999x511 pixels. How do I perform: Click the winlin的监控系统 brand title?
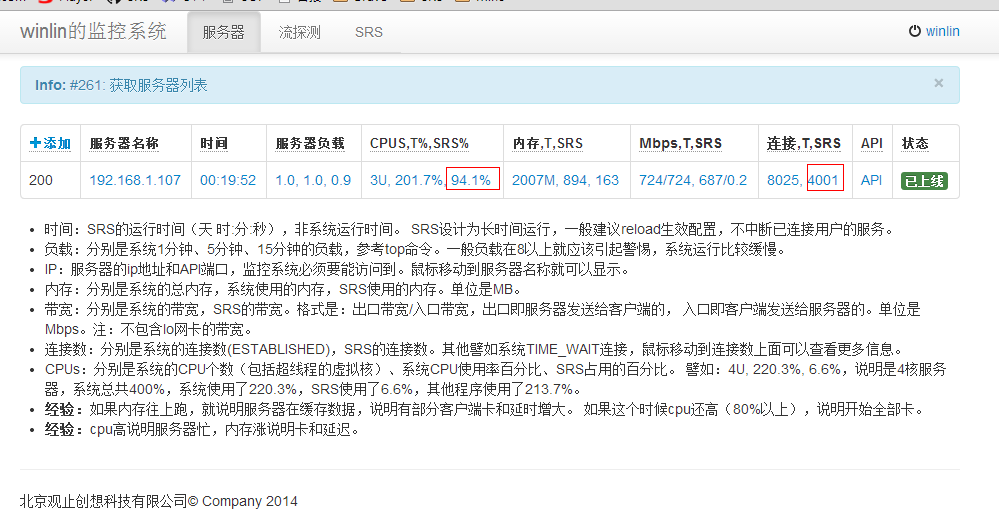pos(93,32)
